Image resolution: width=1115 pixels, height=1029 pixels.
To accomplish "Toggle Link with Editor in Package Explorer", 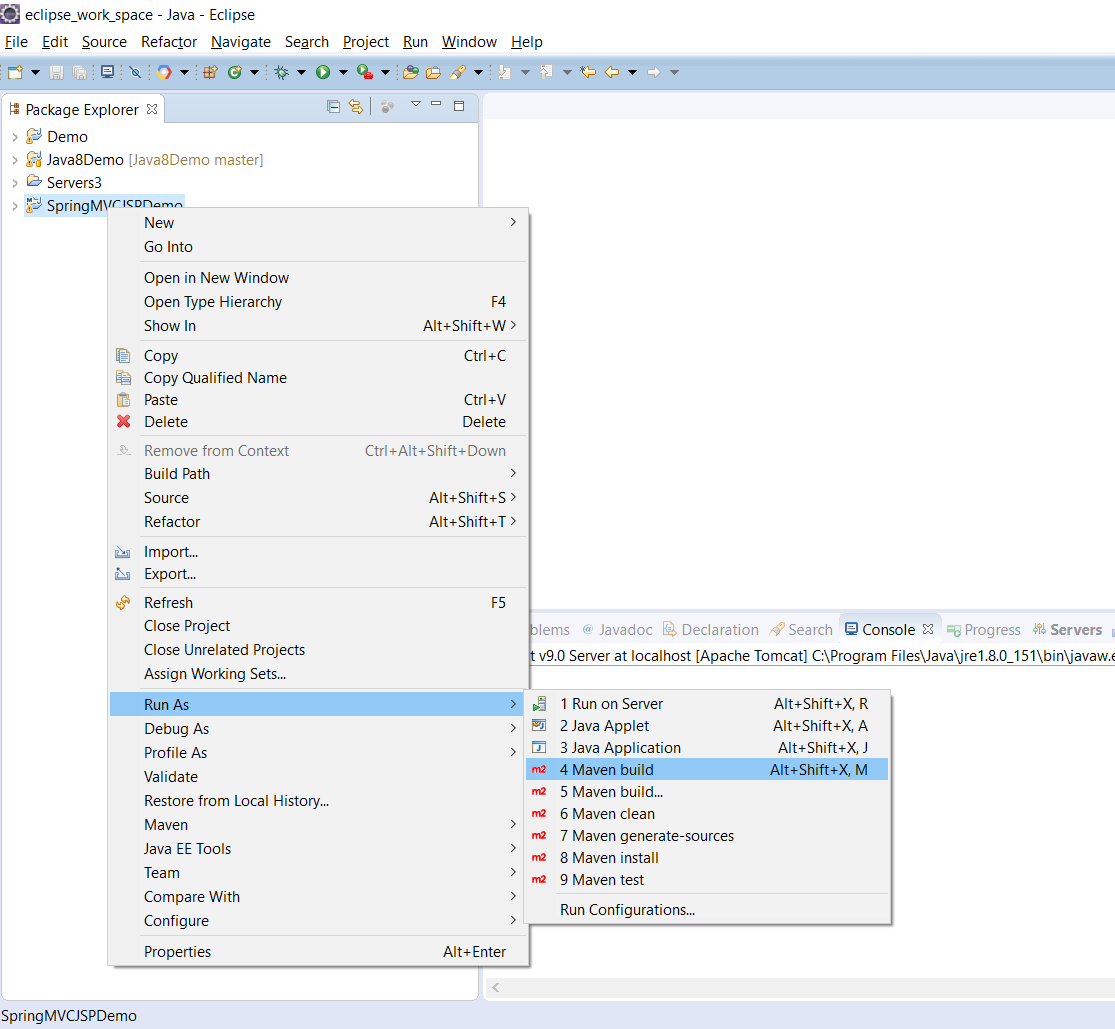I will coord(355,107).
